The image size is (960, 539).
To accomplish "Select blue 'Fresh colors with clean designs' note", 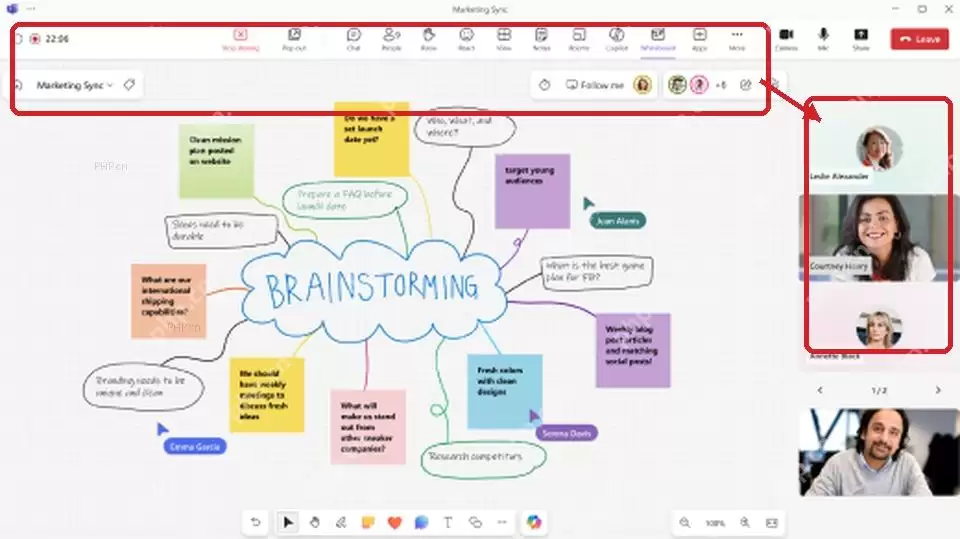I will click(504, 391).
